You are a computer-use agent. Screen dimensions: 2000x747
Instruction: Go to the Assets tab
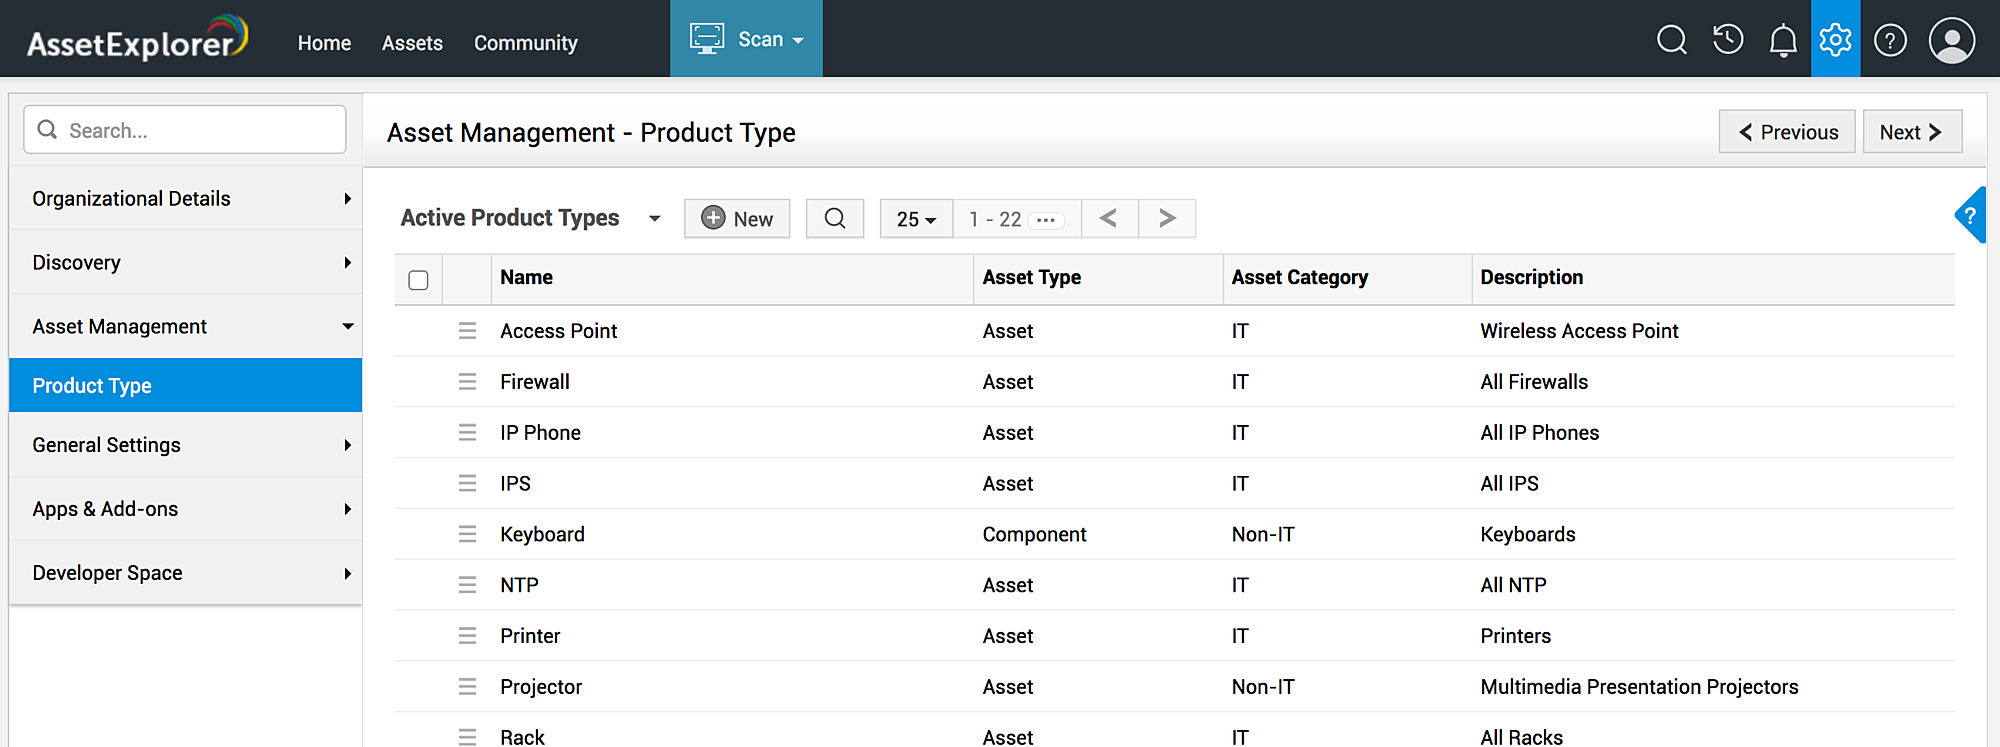(412, 43)
